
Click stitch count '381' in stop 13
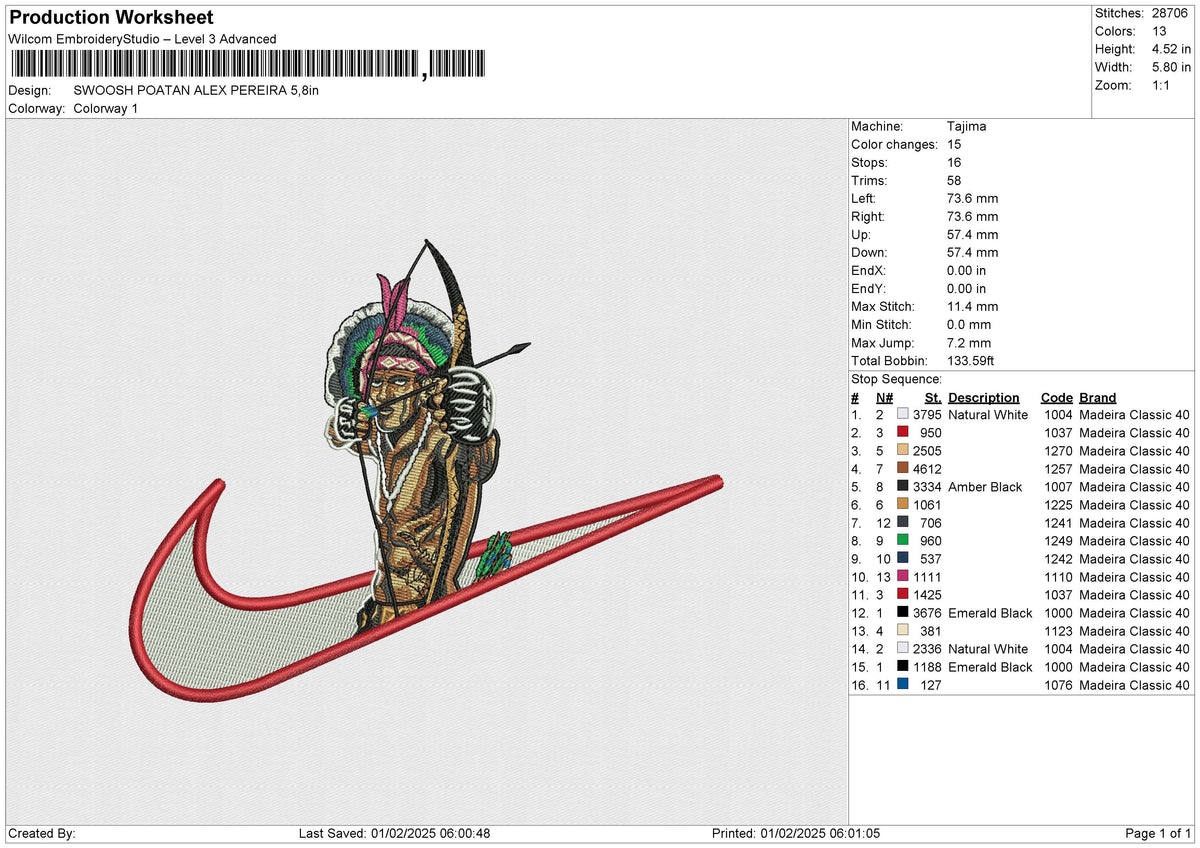[931, 630]
